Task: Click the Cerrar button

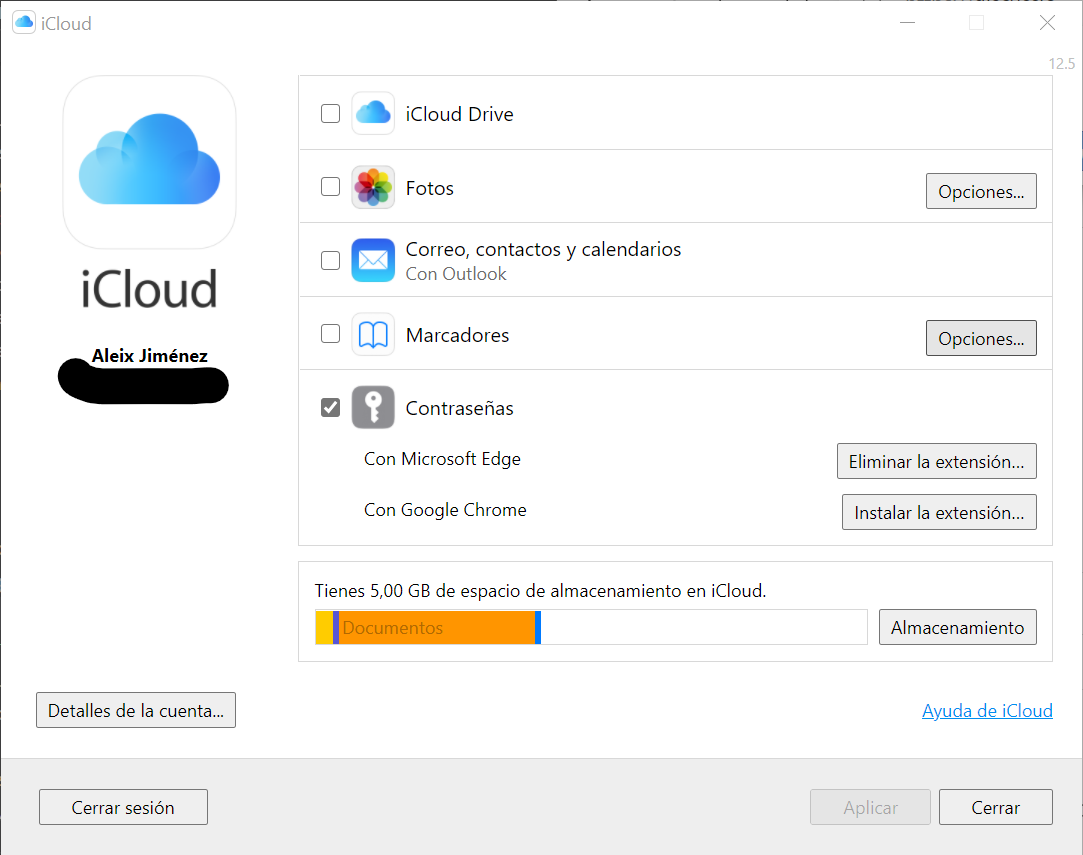Action: coord(995,807)
